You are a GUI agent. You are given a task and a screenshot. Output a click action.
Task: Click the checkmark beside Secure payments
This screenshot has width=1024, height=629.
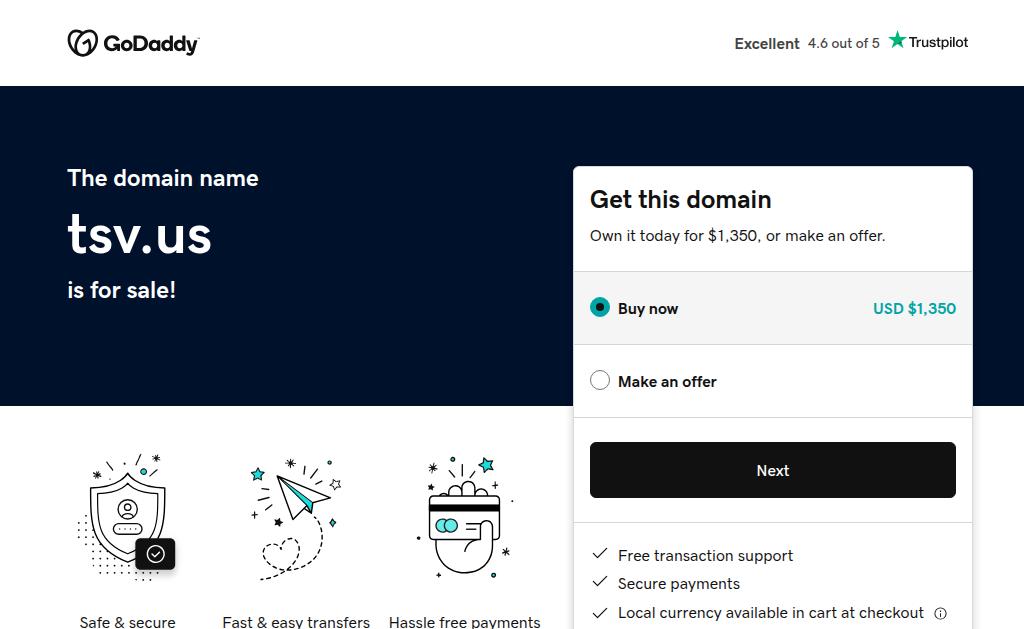pos(600,582)
